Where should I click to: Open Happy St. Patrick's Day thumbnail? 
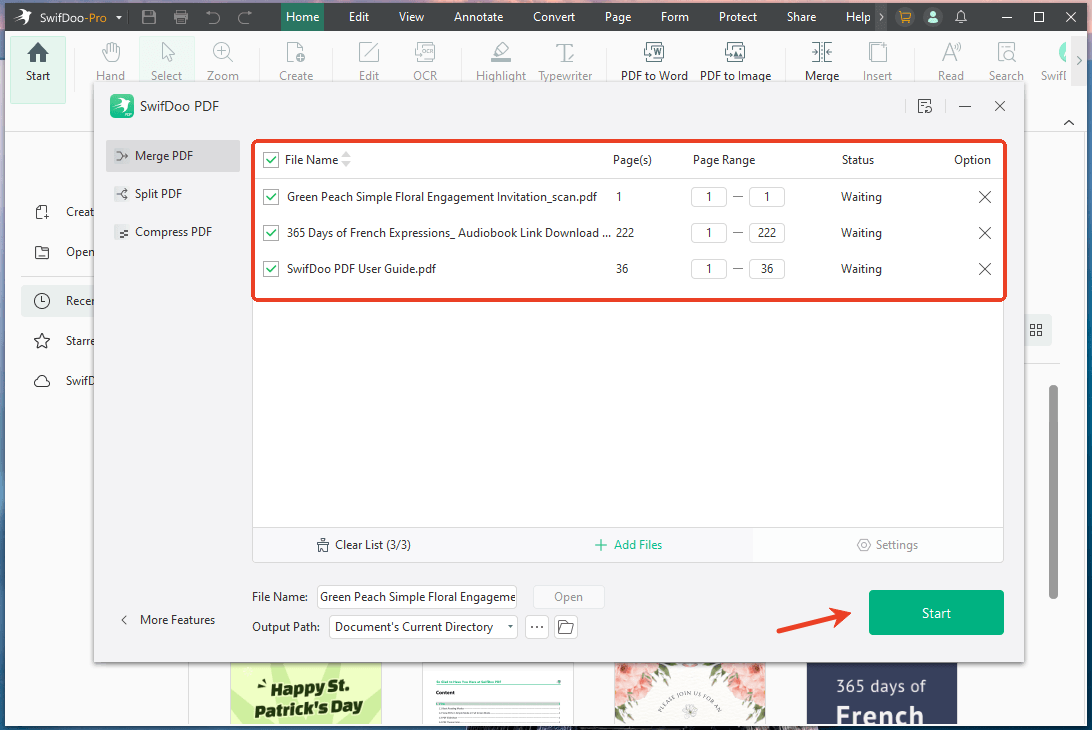(306, 694)
